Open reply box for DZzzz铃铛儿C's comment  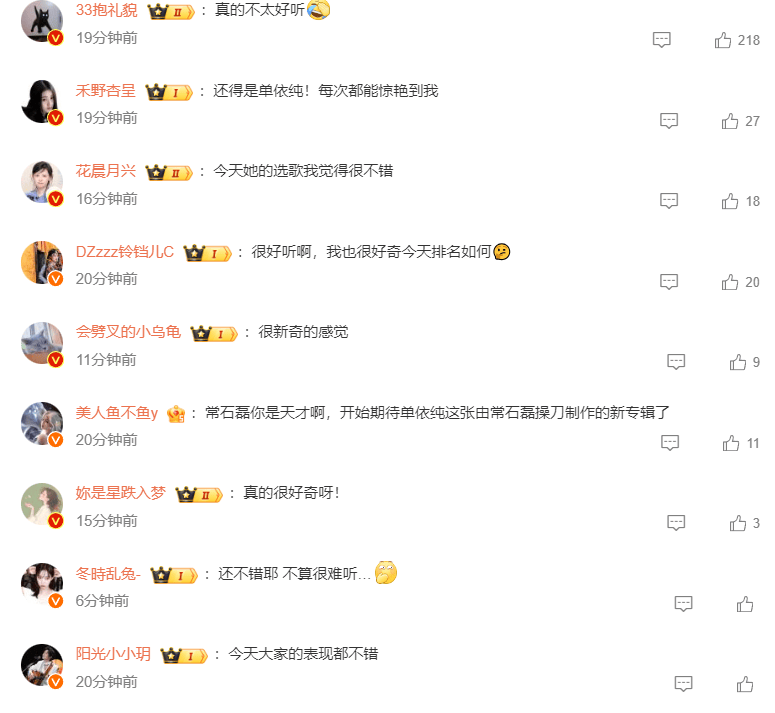(x=669, y=282)
